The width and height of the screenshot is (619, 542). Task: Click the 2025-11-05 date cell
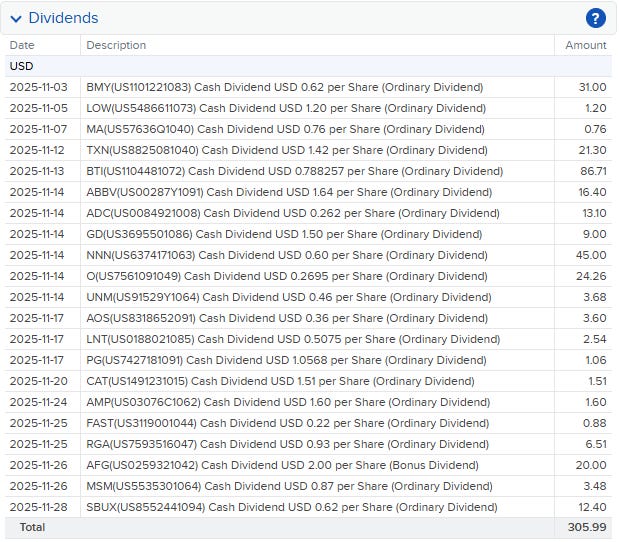(x=39, y=108)
